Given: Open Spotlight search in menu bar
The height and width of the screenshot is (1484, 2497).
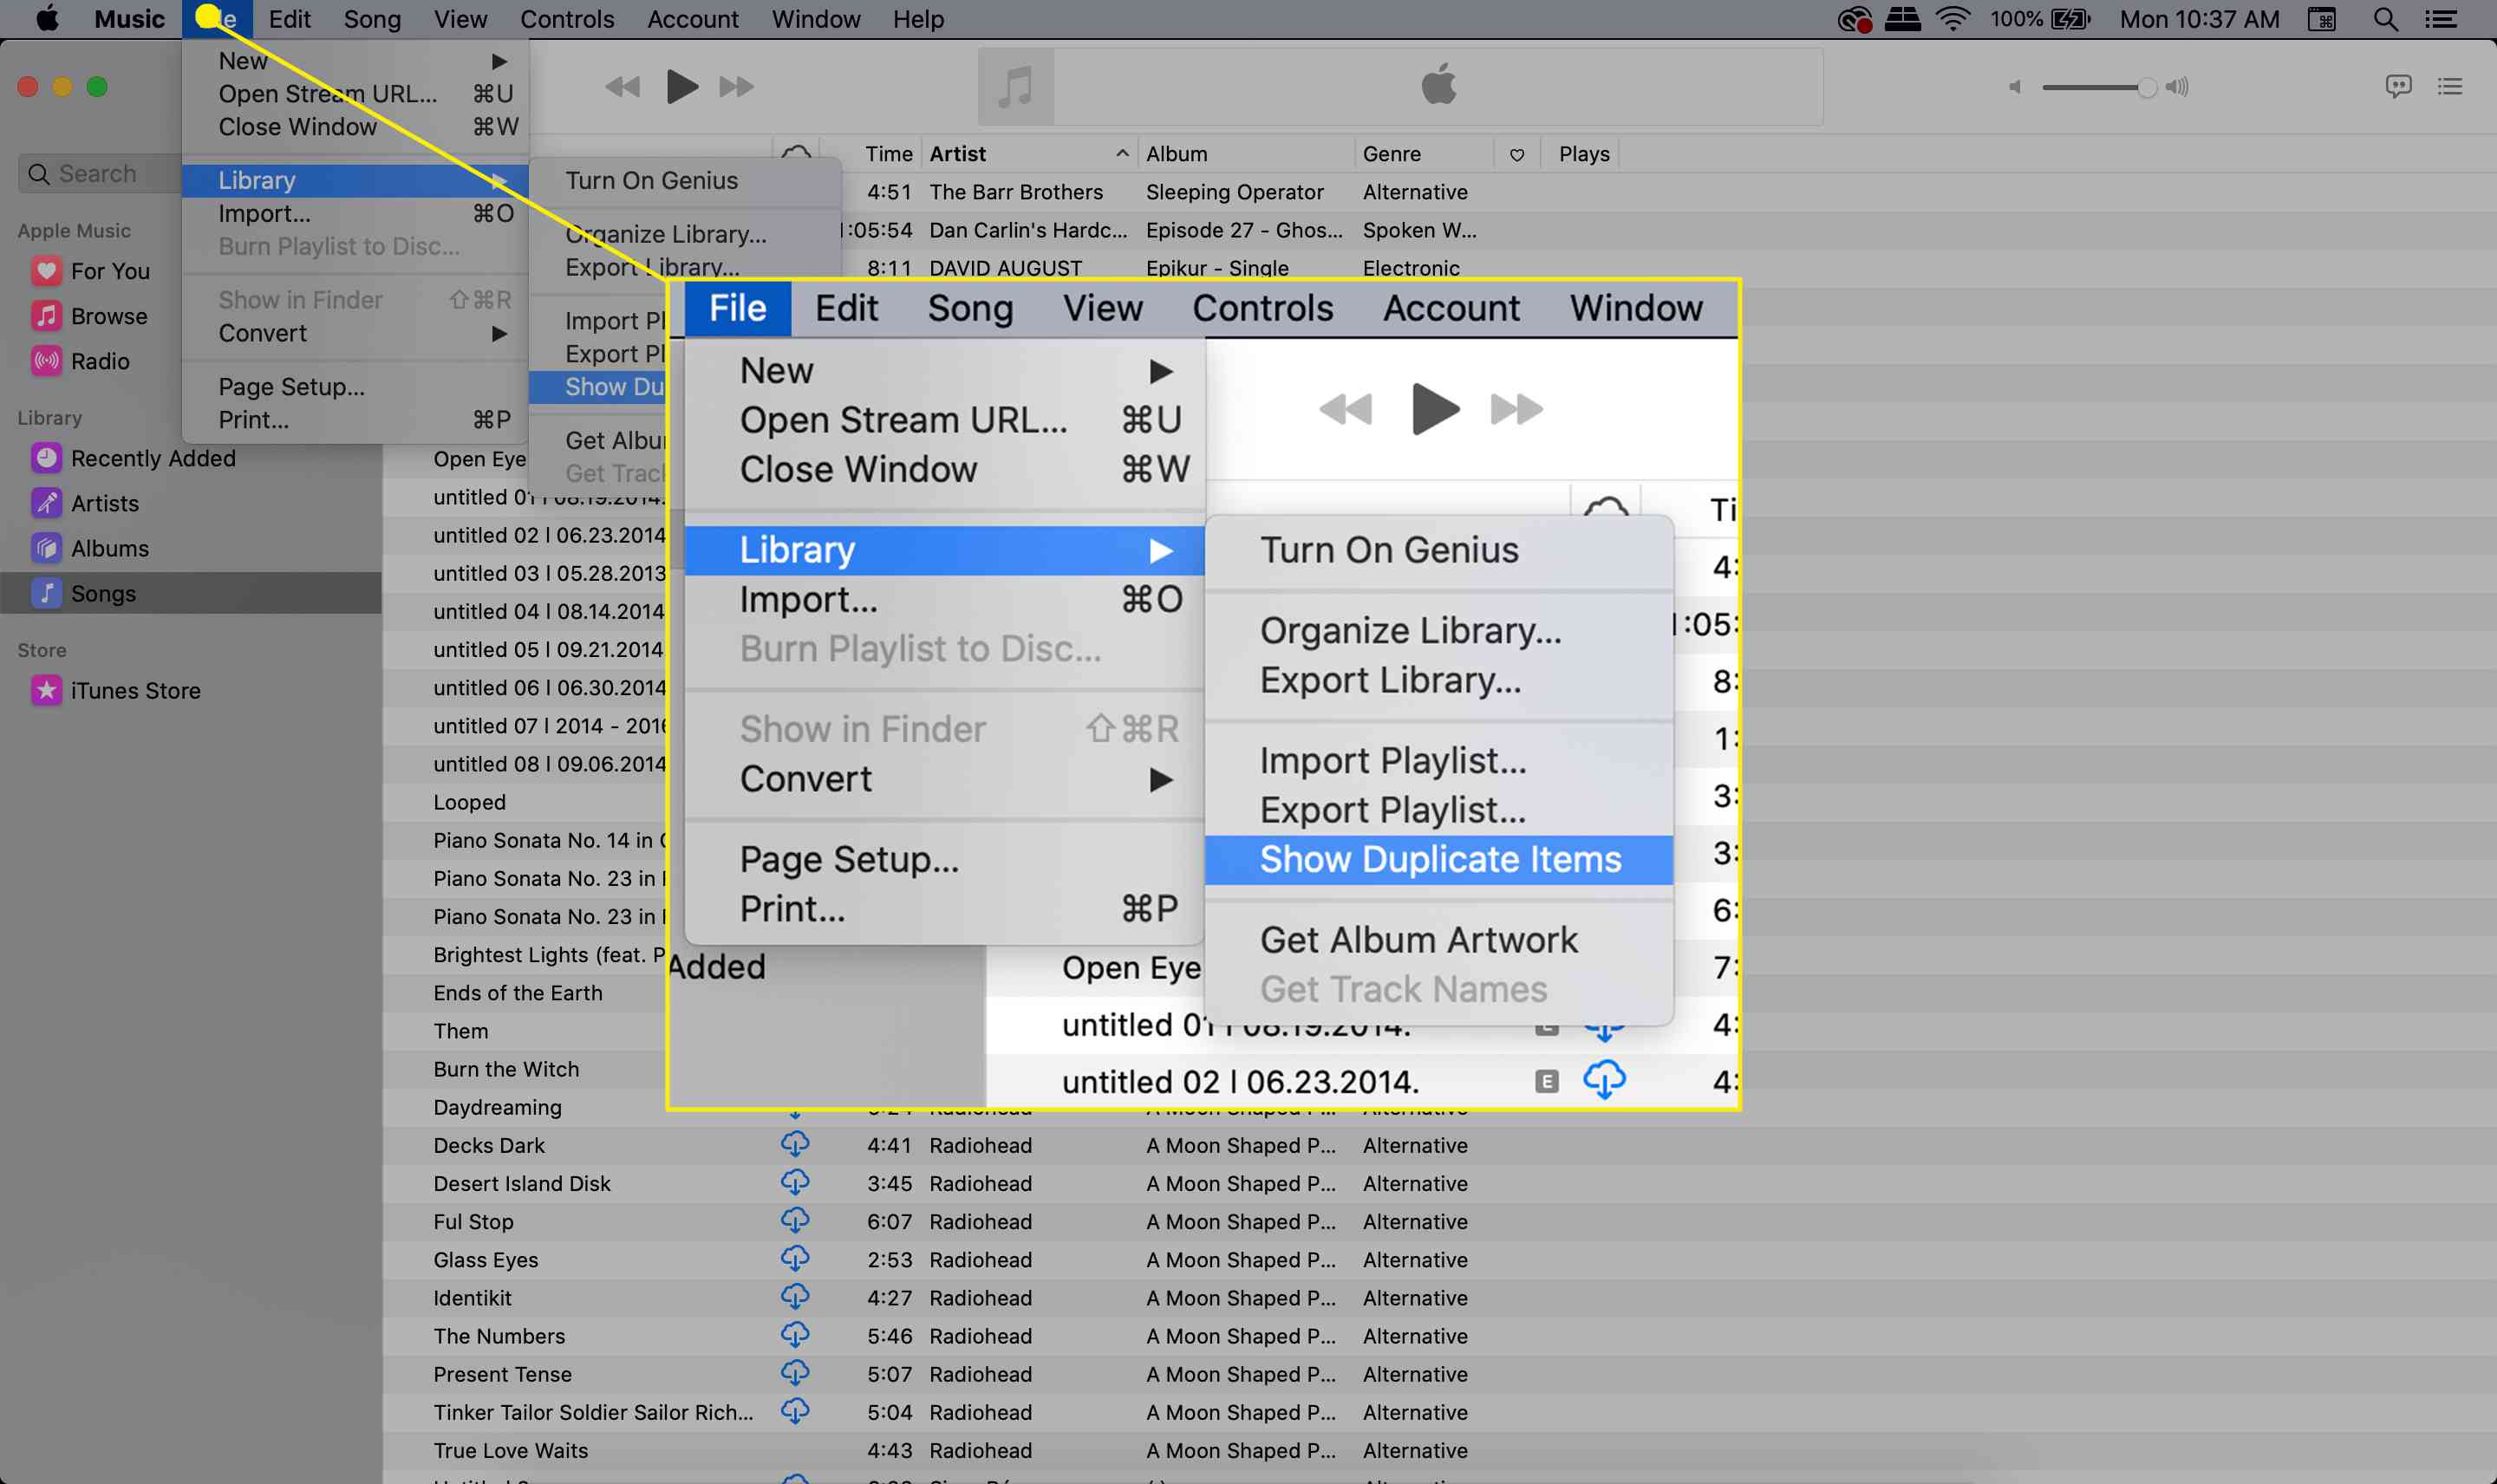Looking at the screenshot, I should coord(2385,19).
